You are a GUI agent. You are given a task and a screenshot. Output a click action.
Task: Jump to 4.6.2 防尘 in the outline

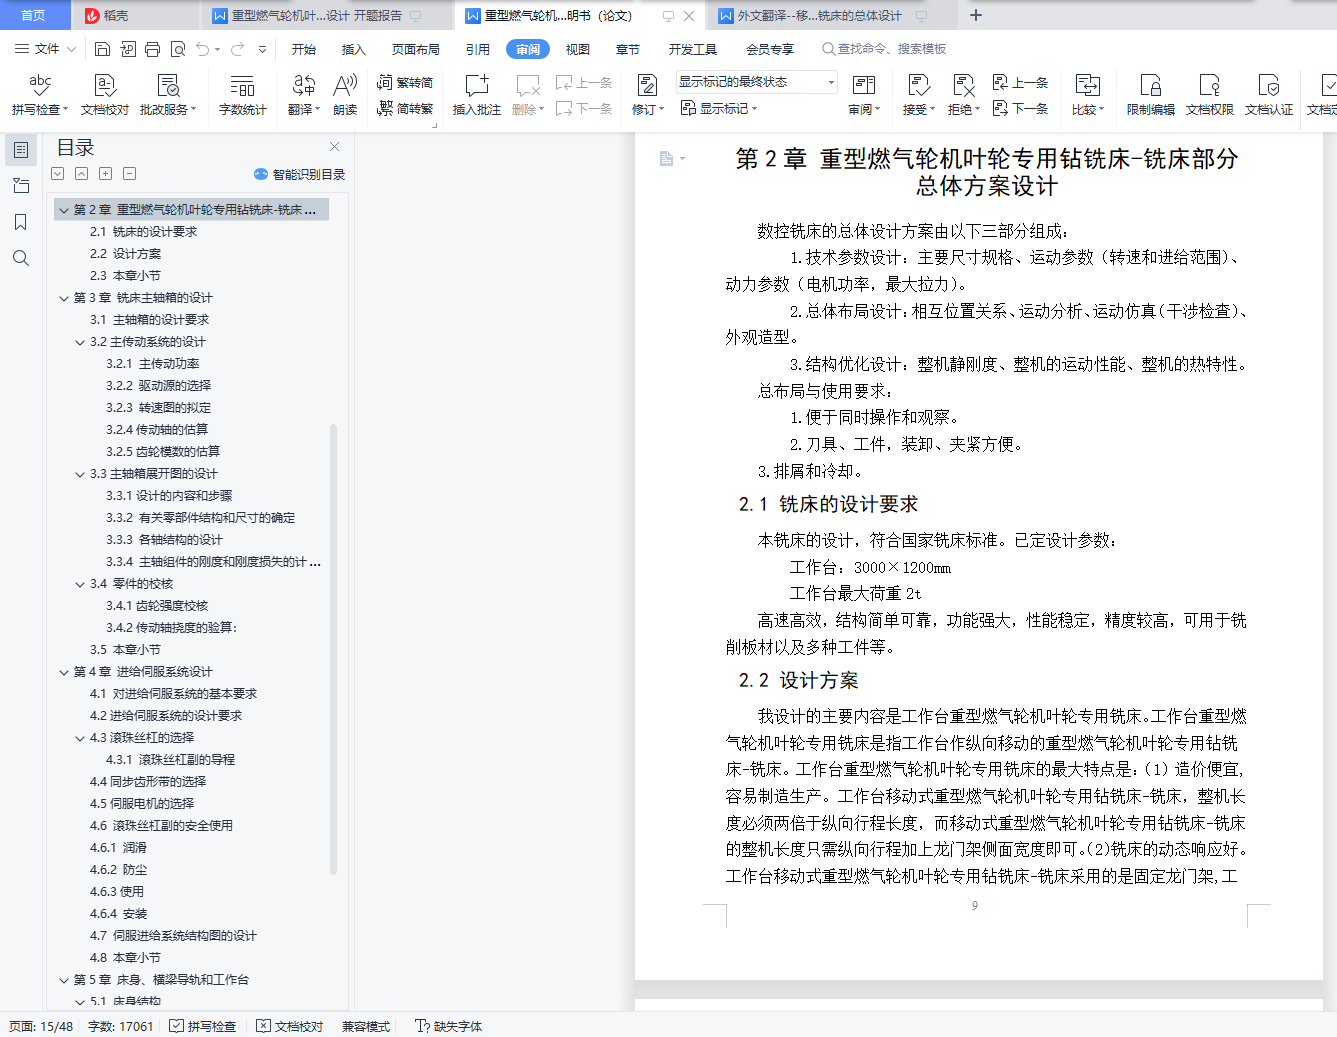(x=118, y=870)
